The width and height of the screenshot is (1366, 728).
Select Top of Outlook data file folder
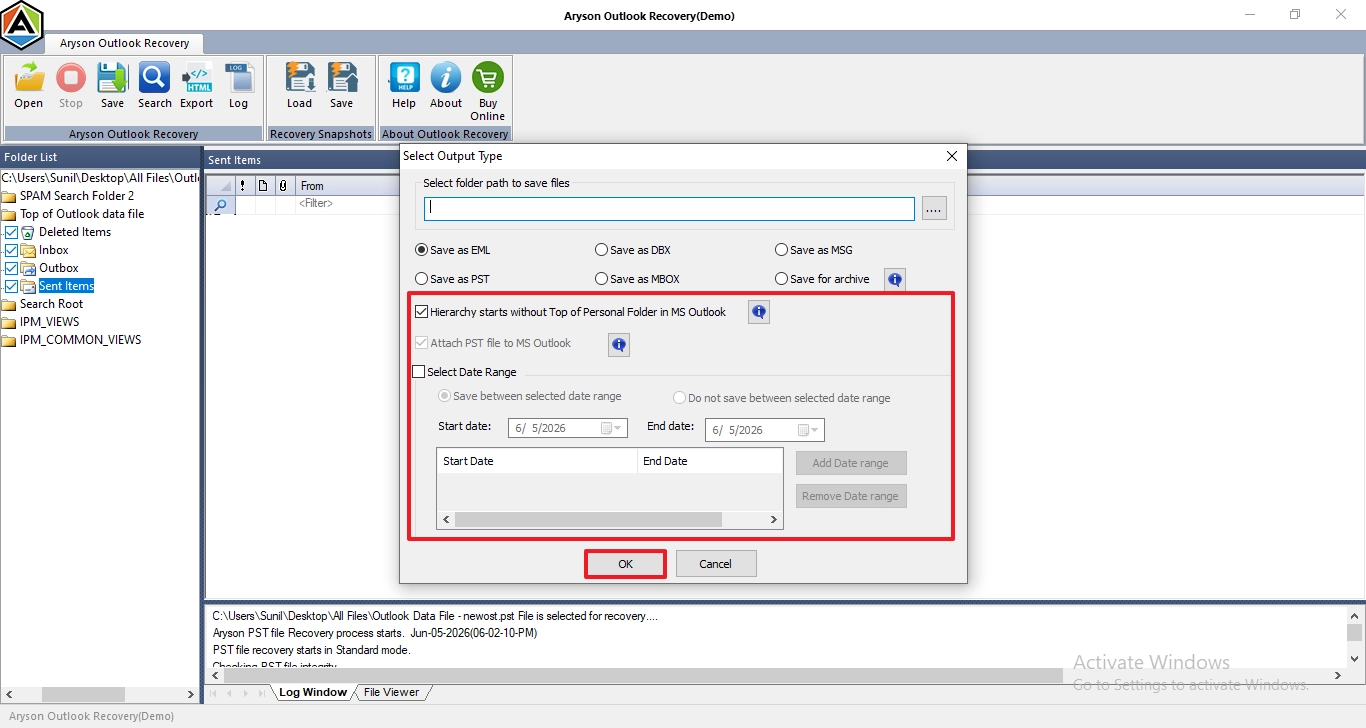coord(82,214)
